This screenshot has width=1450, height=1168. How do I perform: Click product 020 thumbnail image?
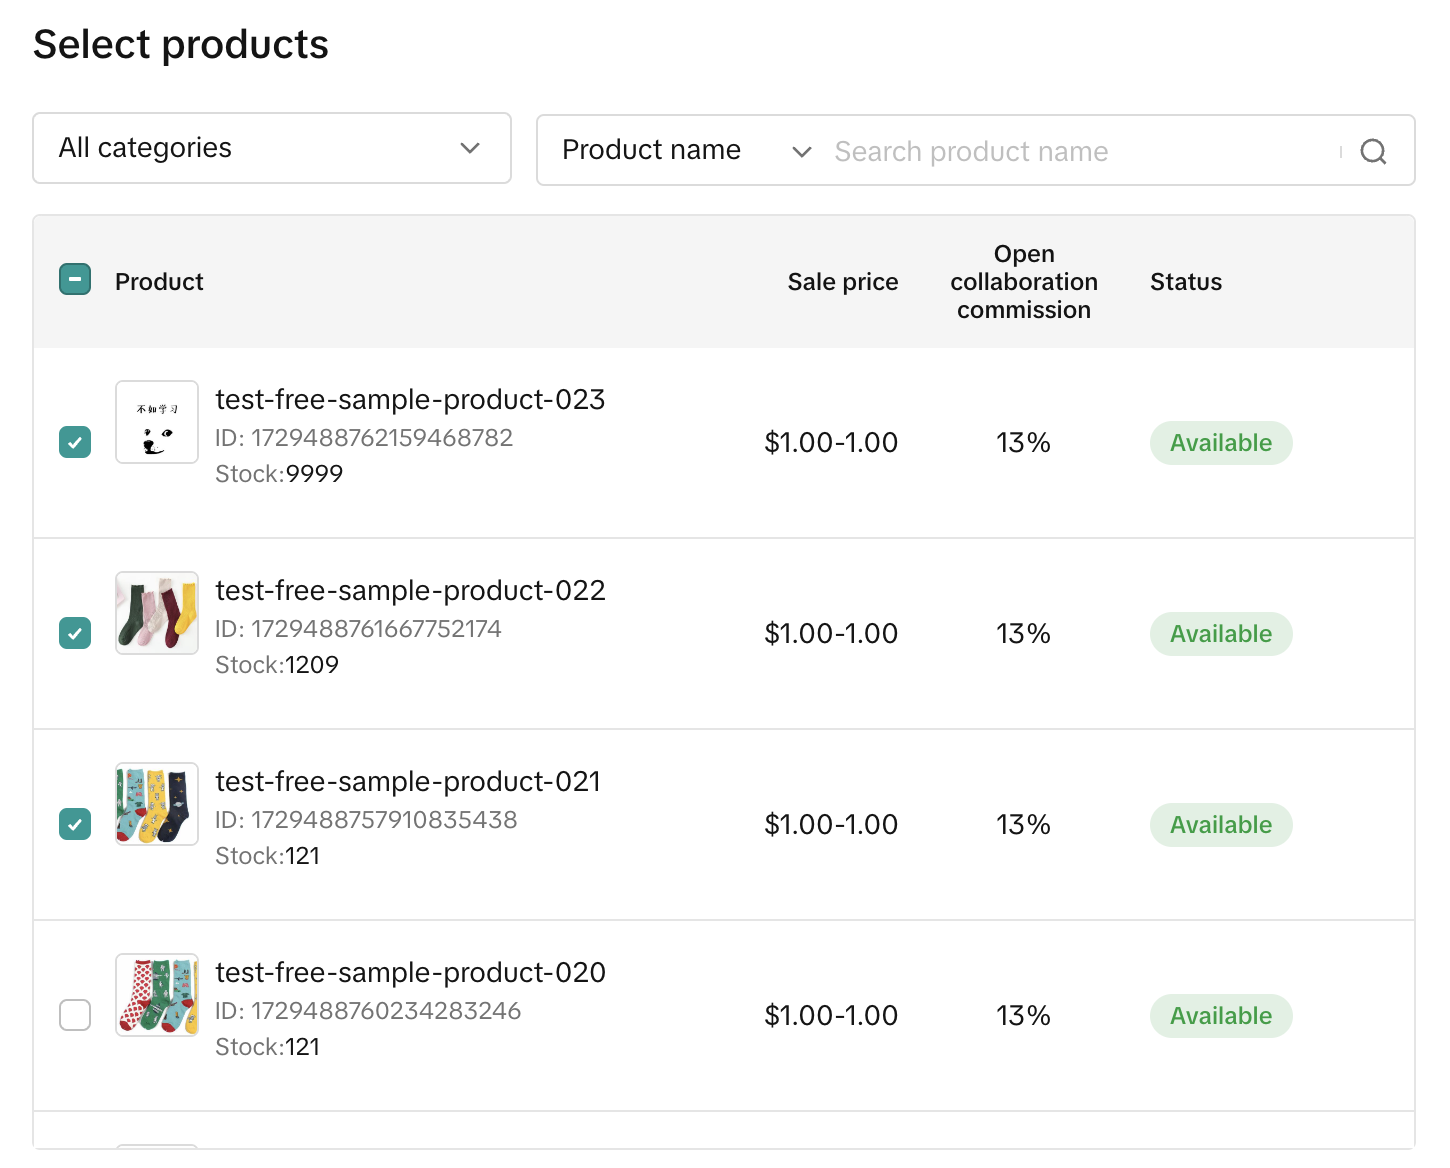(x=157, y=995)
